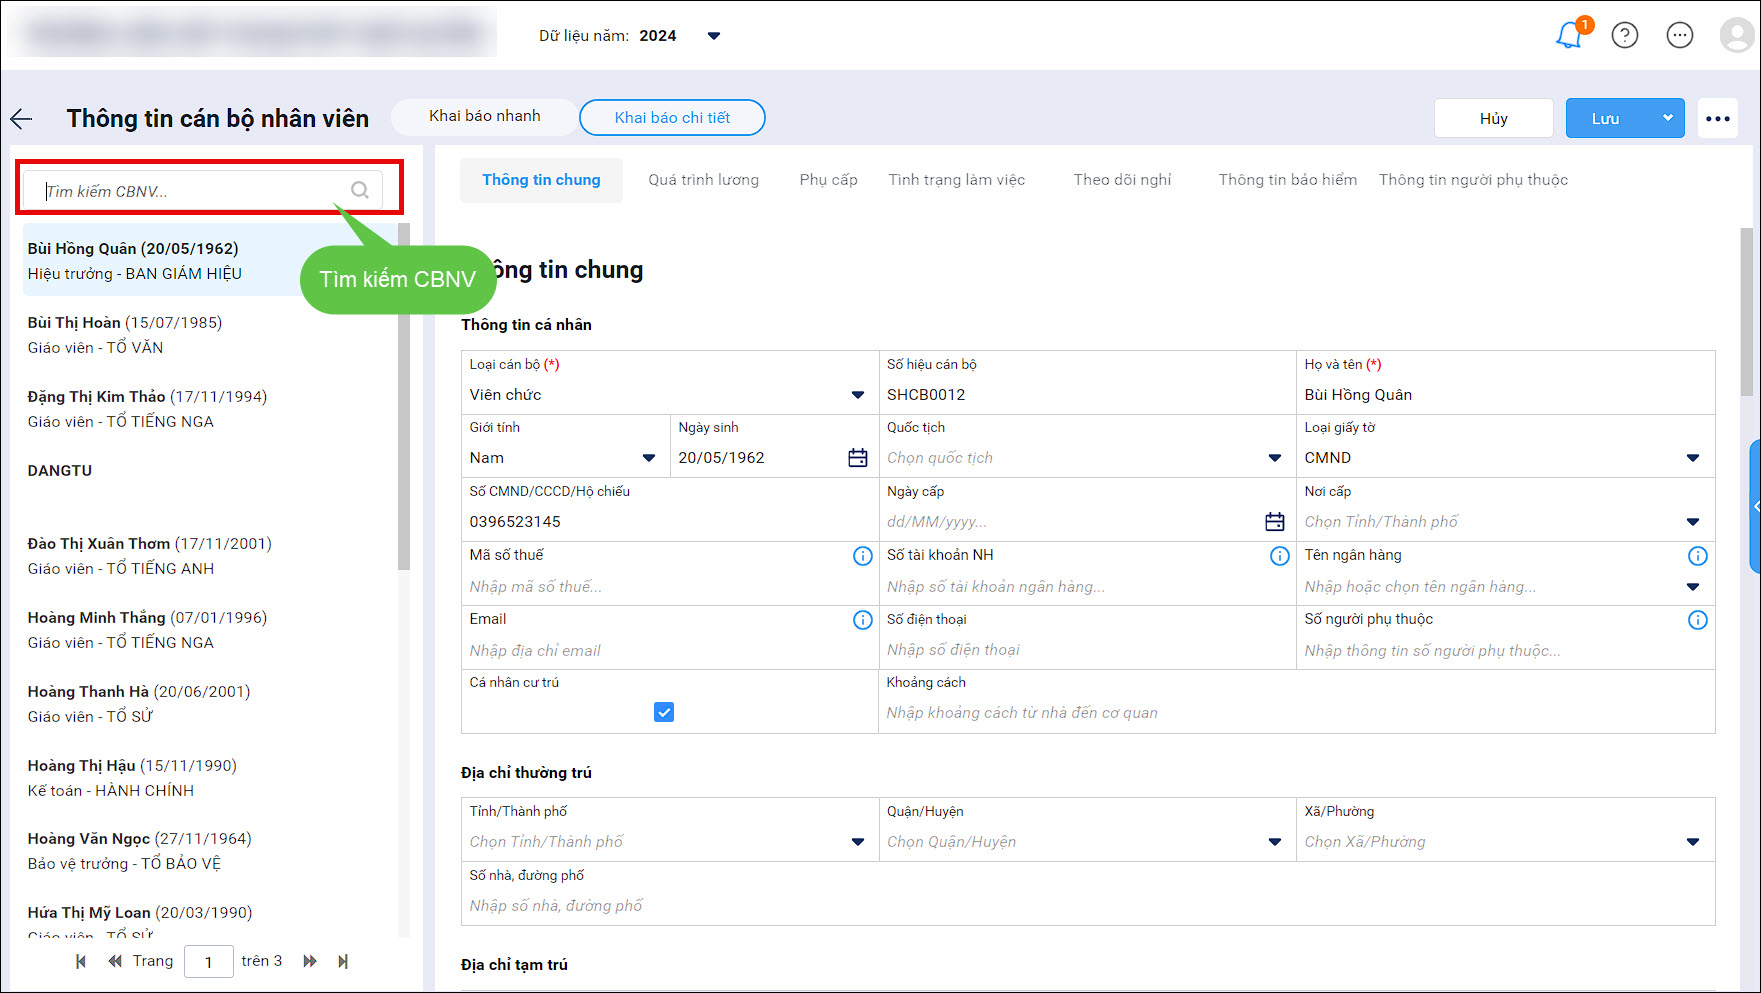Switch to the Quá trình lương tab

coord(703,180)
